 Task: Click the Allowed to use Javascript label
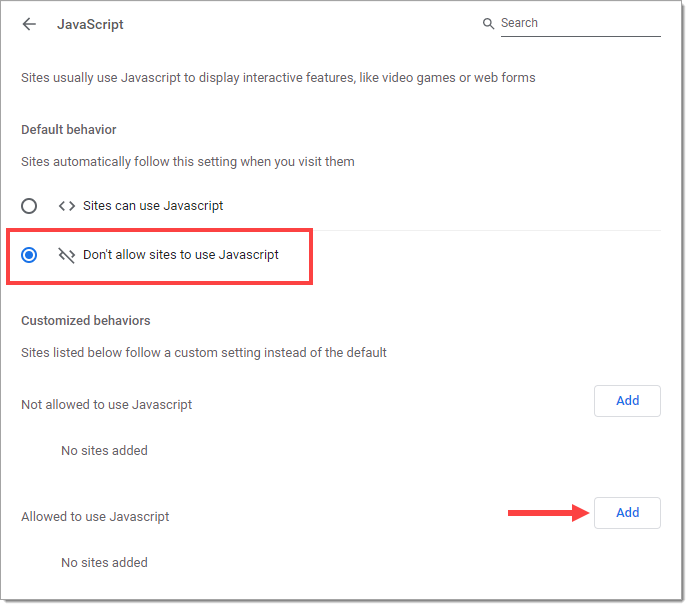point(95,517)
